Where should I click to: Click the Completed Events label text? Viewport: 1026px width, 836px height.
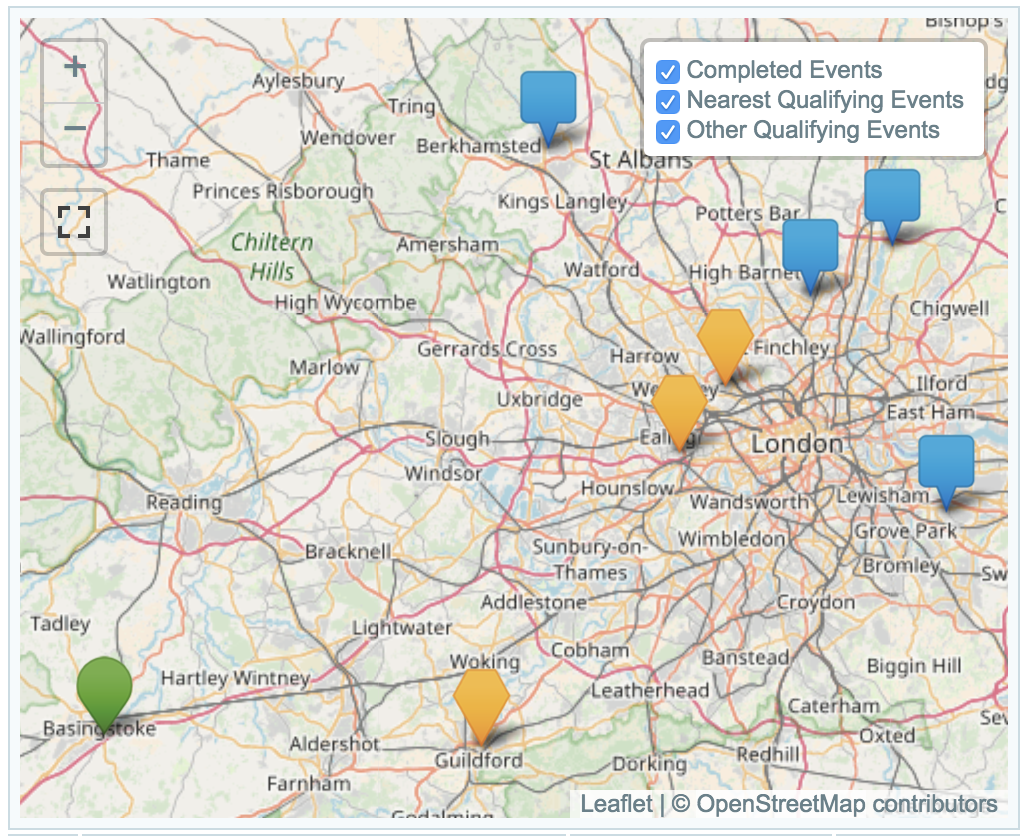(x=784, y=70)
